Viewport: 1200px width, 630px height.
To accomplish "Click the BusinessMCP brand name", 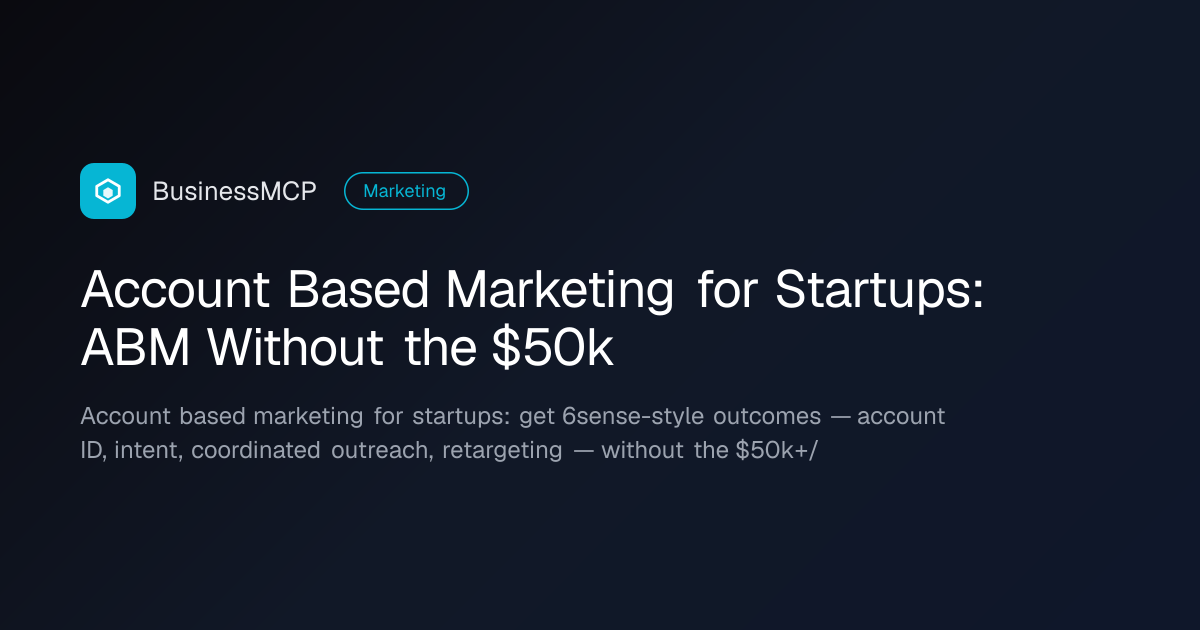I will tap(234, 192).
